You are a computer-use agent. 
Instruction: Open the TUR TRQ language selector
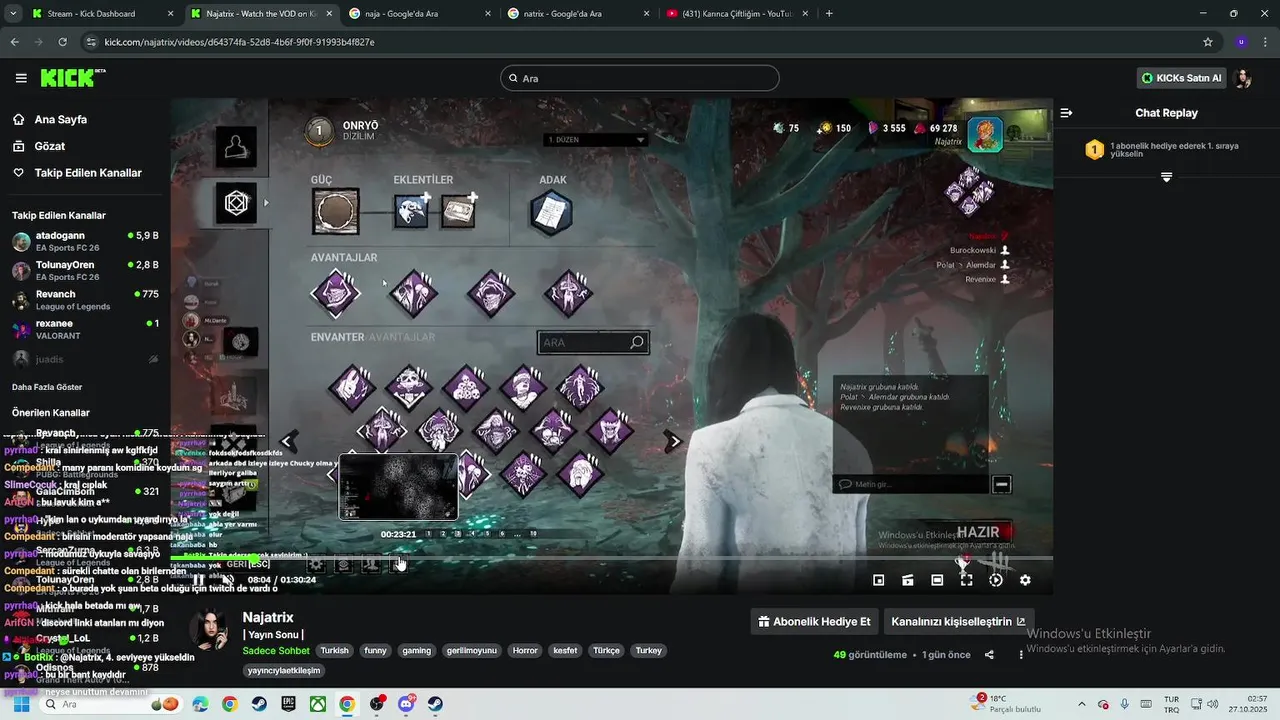[x=1171, y=704]
